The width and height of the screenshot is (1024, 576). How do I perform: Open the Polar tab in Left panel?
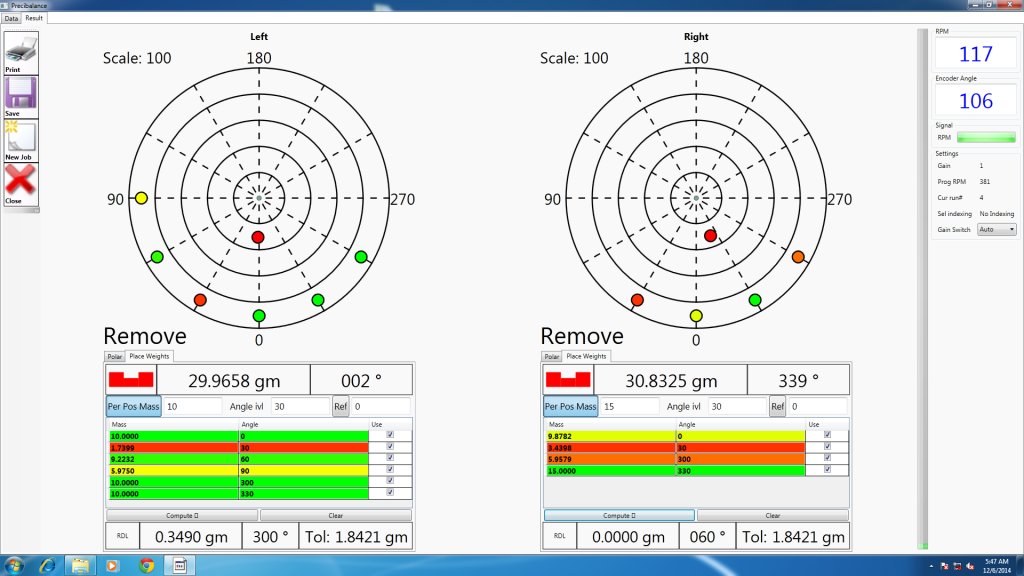[115, 356]
